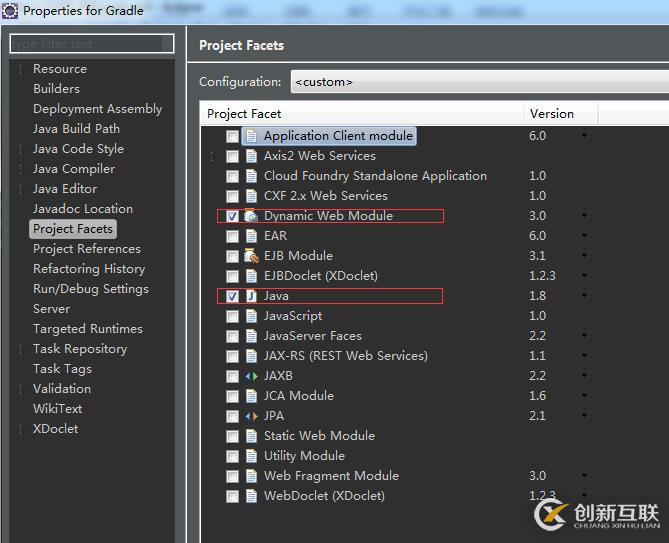Expand the Java Code Style node
Screen dimensions: 669x543
(x=20, y=149)
